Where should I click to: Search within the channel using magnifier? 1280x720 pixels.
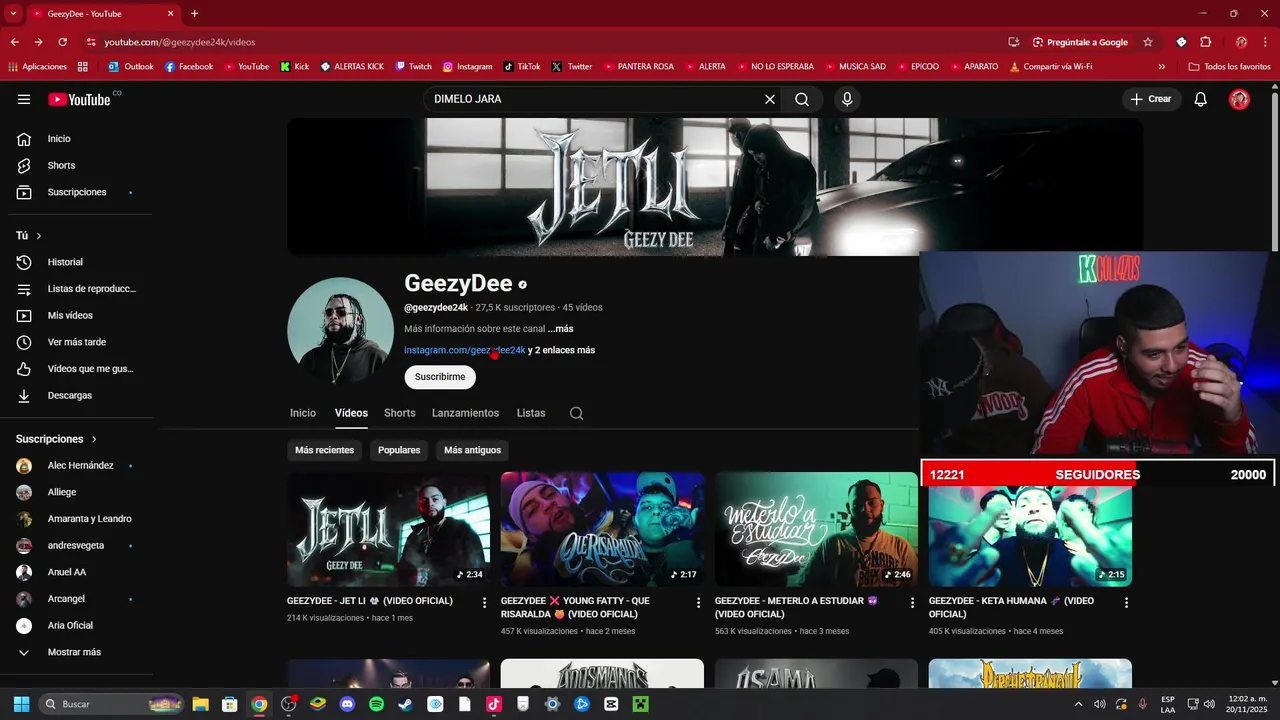(576, 413)
